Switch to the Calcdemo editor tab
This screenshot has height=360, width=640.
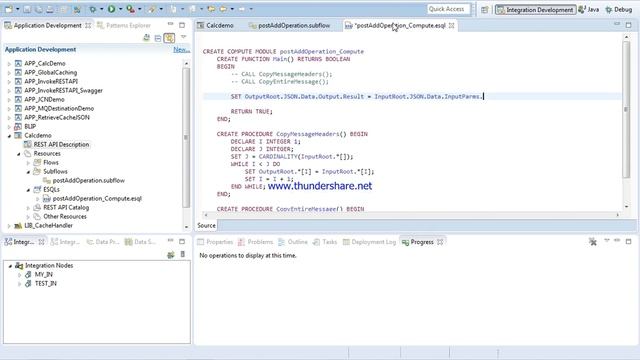[x=216, y=25]
